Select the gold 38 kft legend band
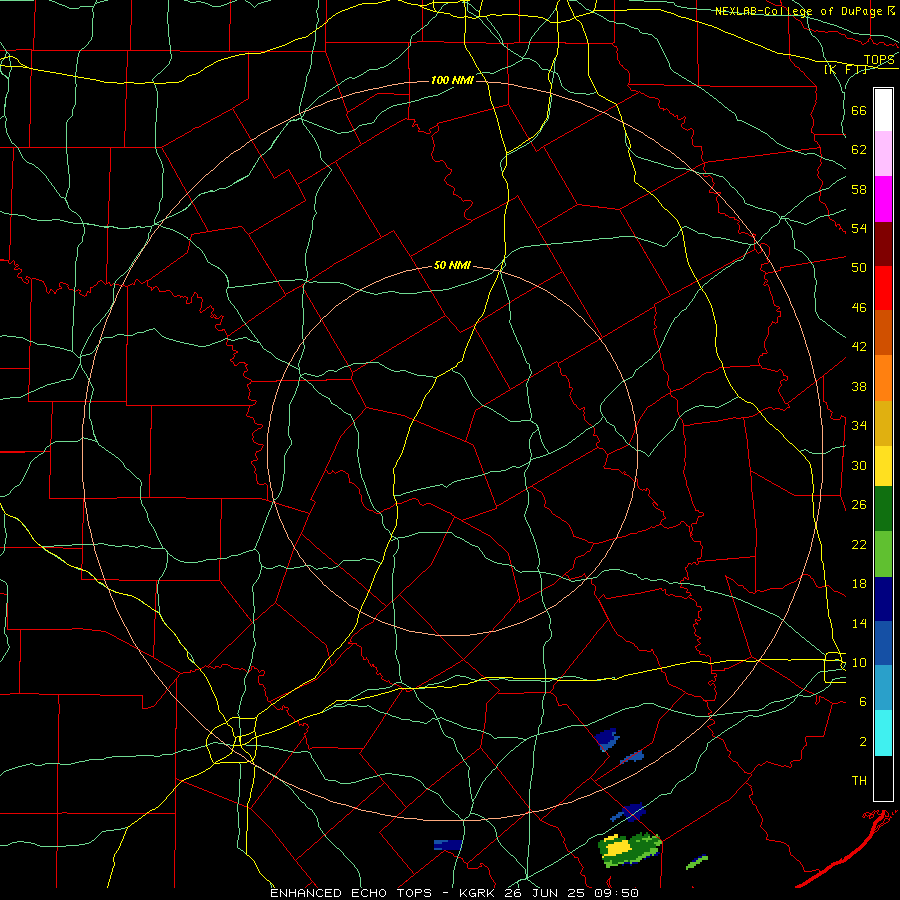 point(883,423)
